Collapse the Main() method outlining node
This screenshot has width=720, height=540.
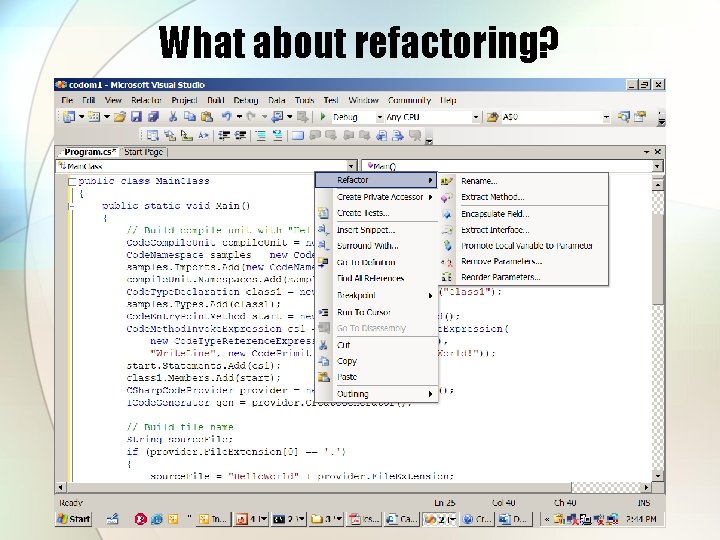coord(71,206)
